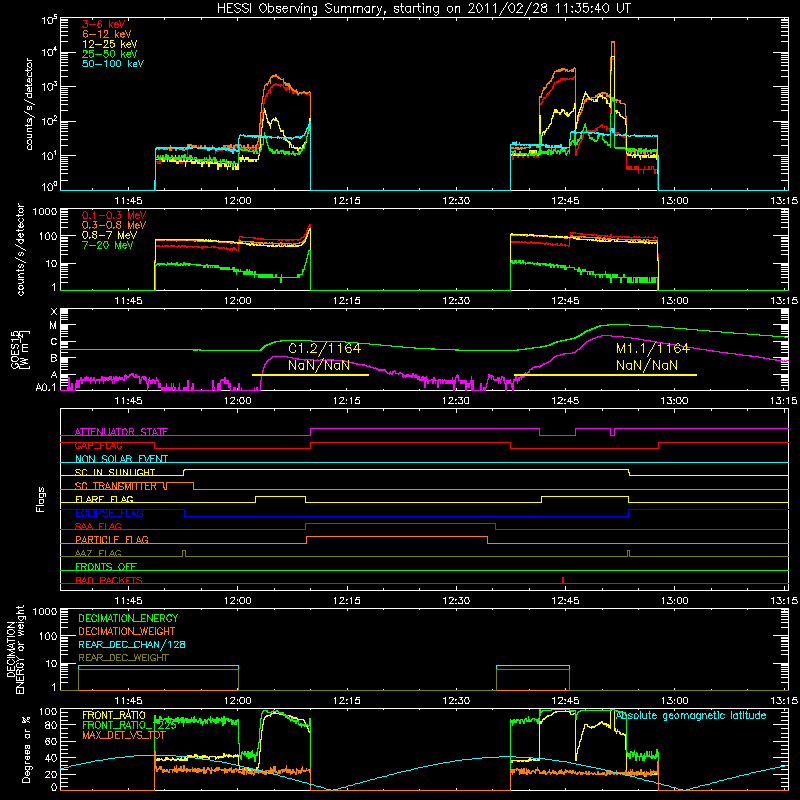Click the NON_SOLAR_EVENT flag label
Image resolution: width=800 pixels, height=800 pixels.
coord(121,459)
